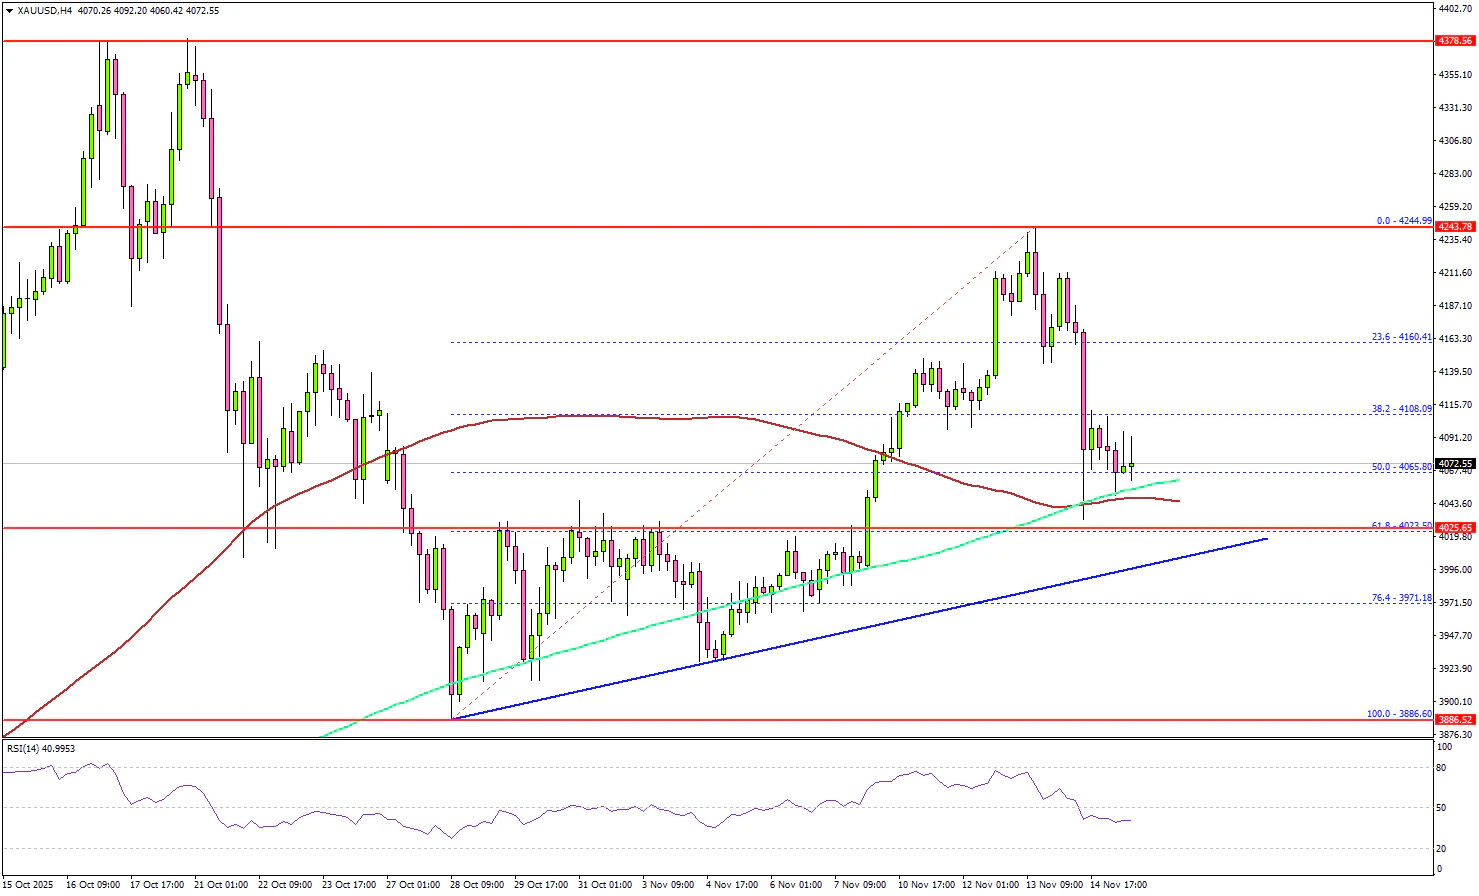Click the 15 Oct 2025 date label
This screenshot has height=896, width=1479.
pyautogui.click(x=28, y=885)
